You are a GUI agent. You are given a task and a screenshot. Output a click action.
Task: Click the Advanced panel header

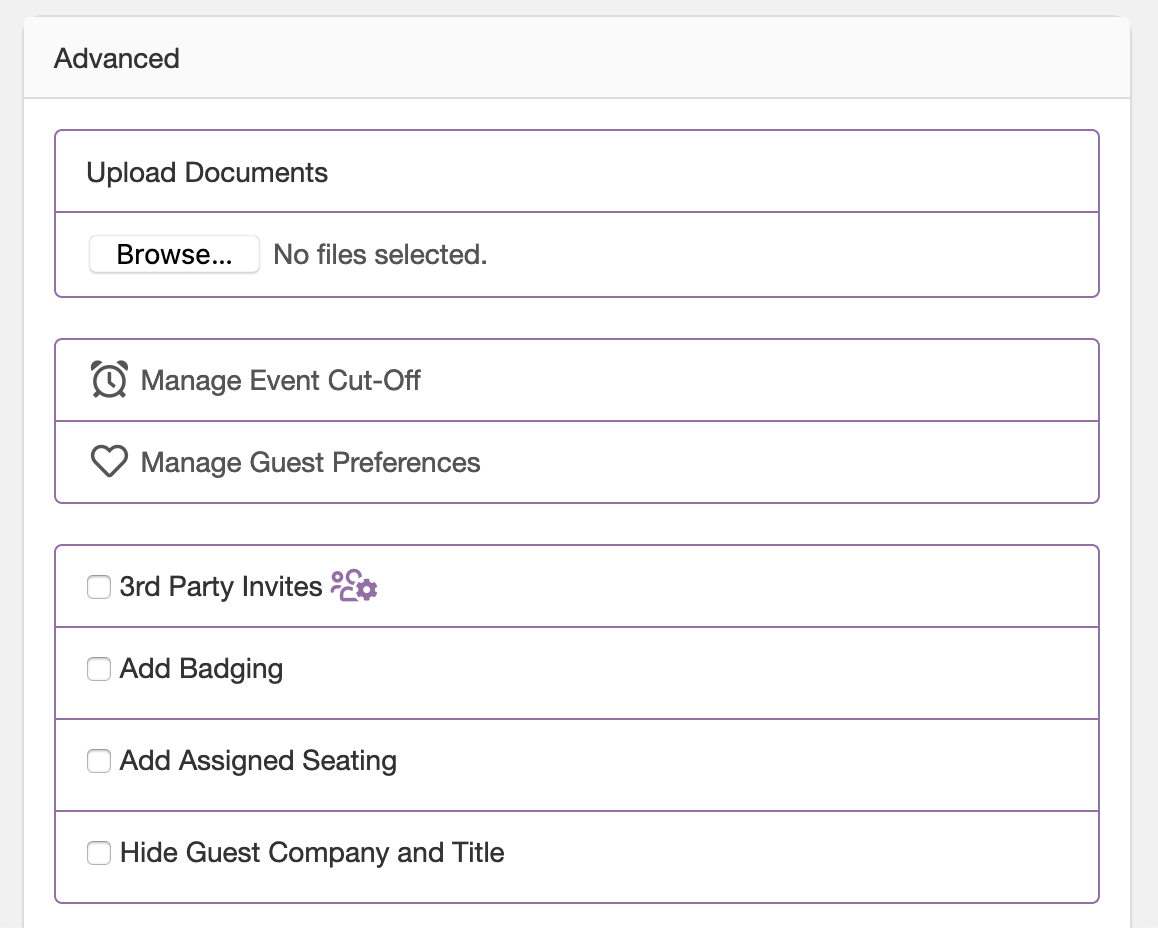pos(577,58)
